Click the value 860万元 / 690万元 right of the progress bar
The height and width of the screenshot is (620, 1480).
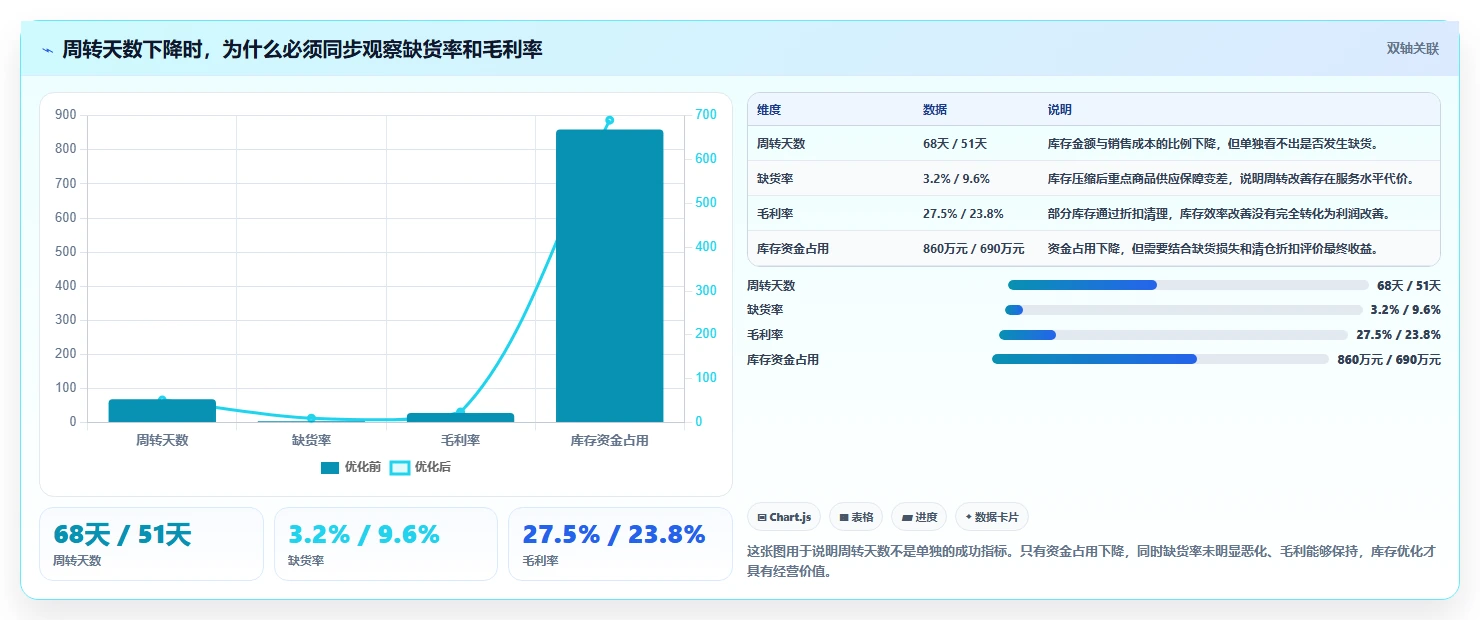1389,360
